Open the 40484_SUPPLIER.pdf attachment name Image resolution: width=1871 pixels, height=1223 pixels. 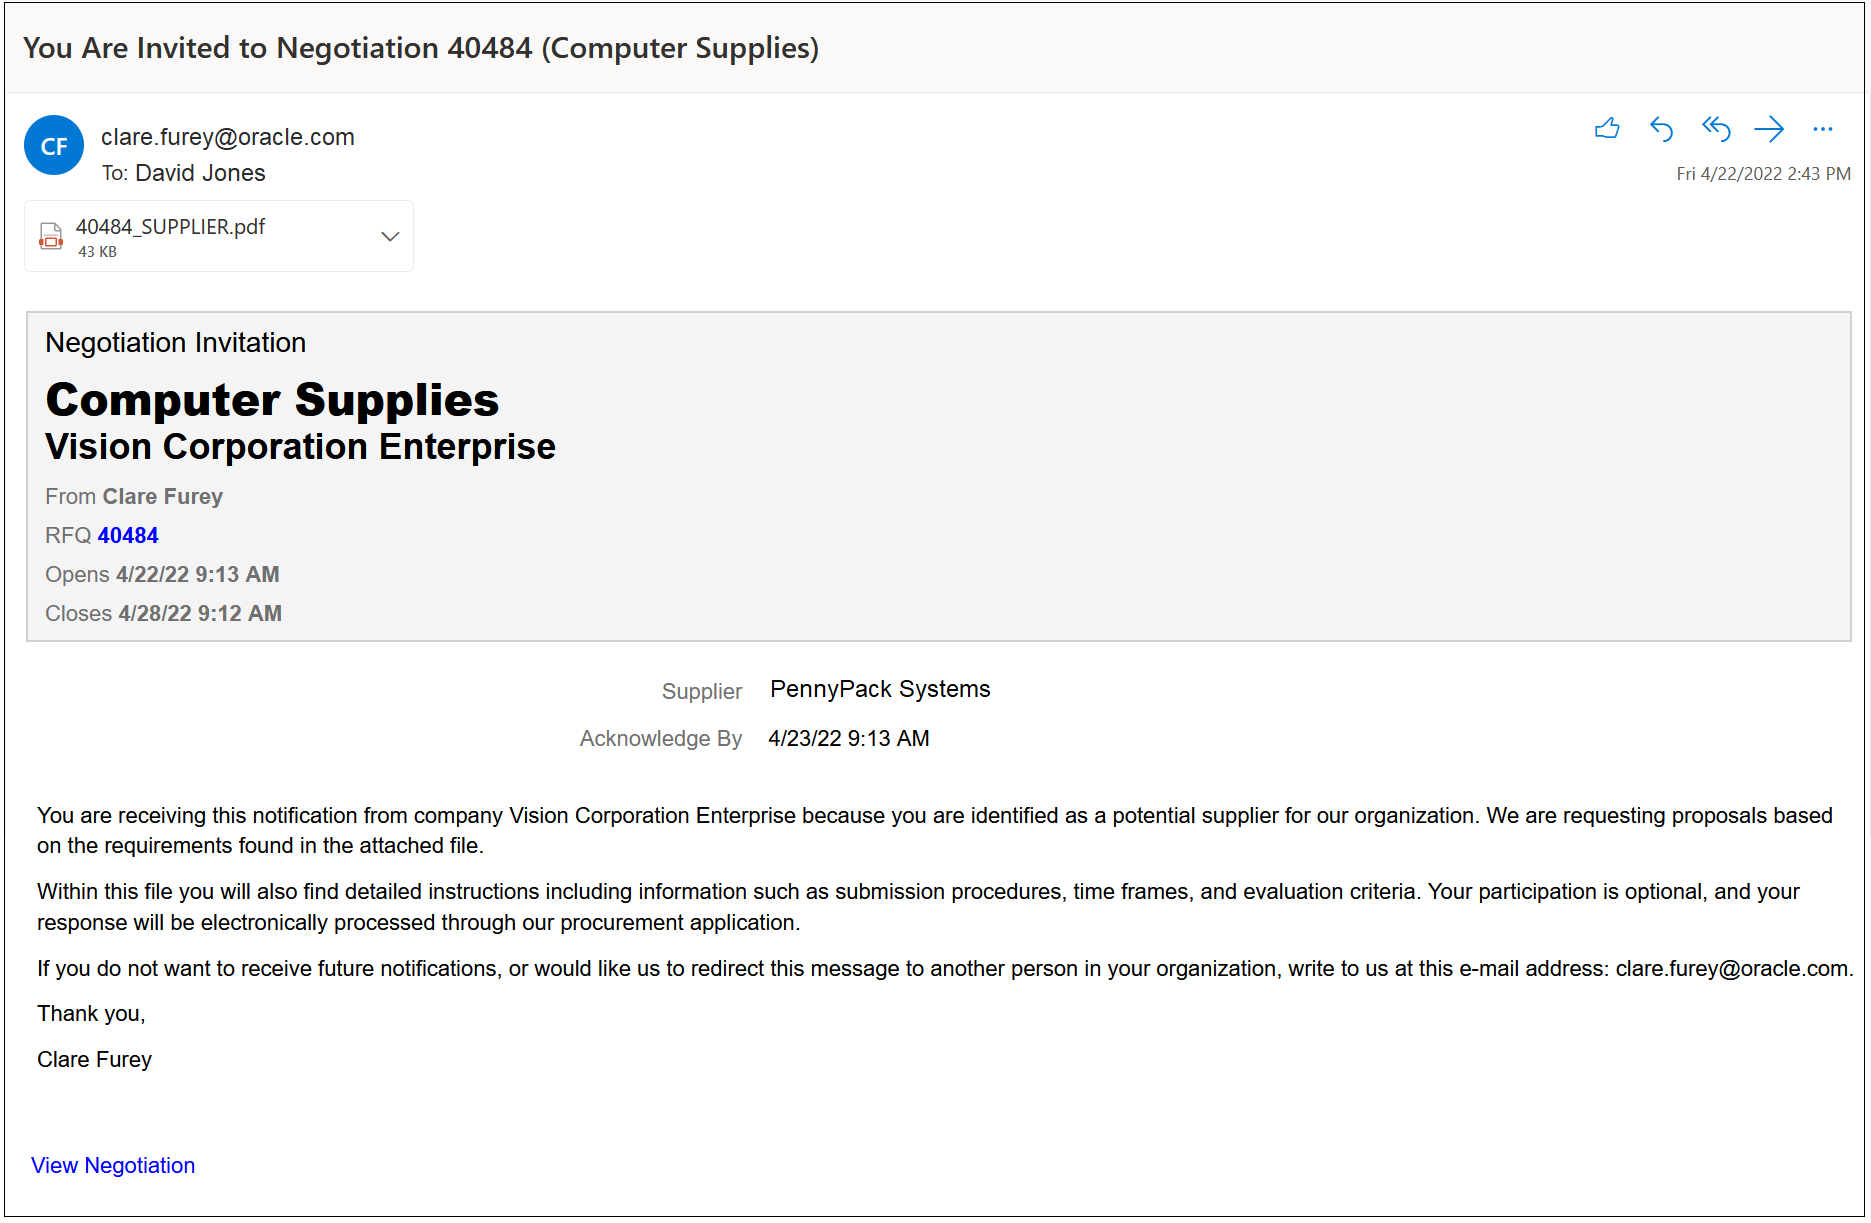(170, 227)
